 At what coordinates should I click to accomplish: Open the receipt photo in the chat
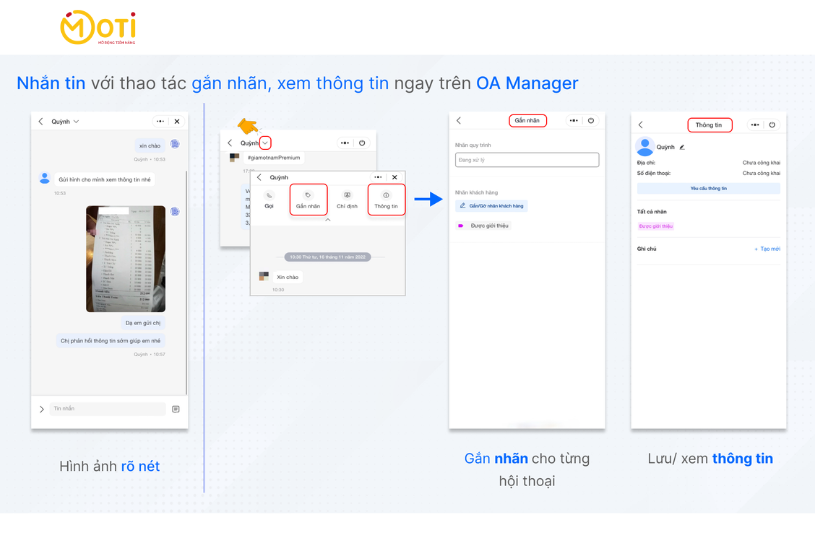click(125, 259)
